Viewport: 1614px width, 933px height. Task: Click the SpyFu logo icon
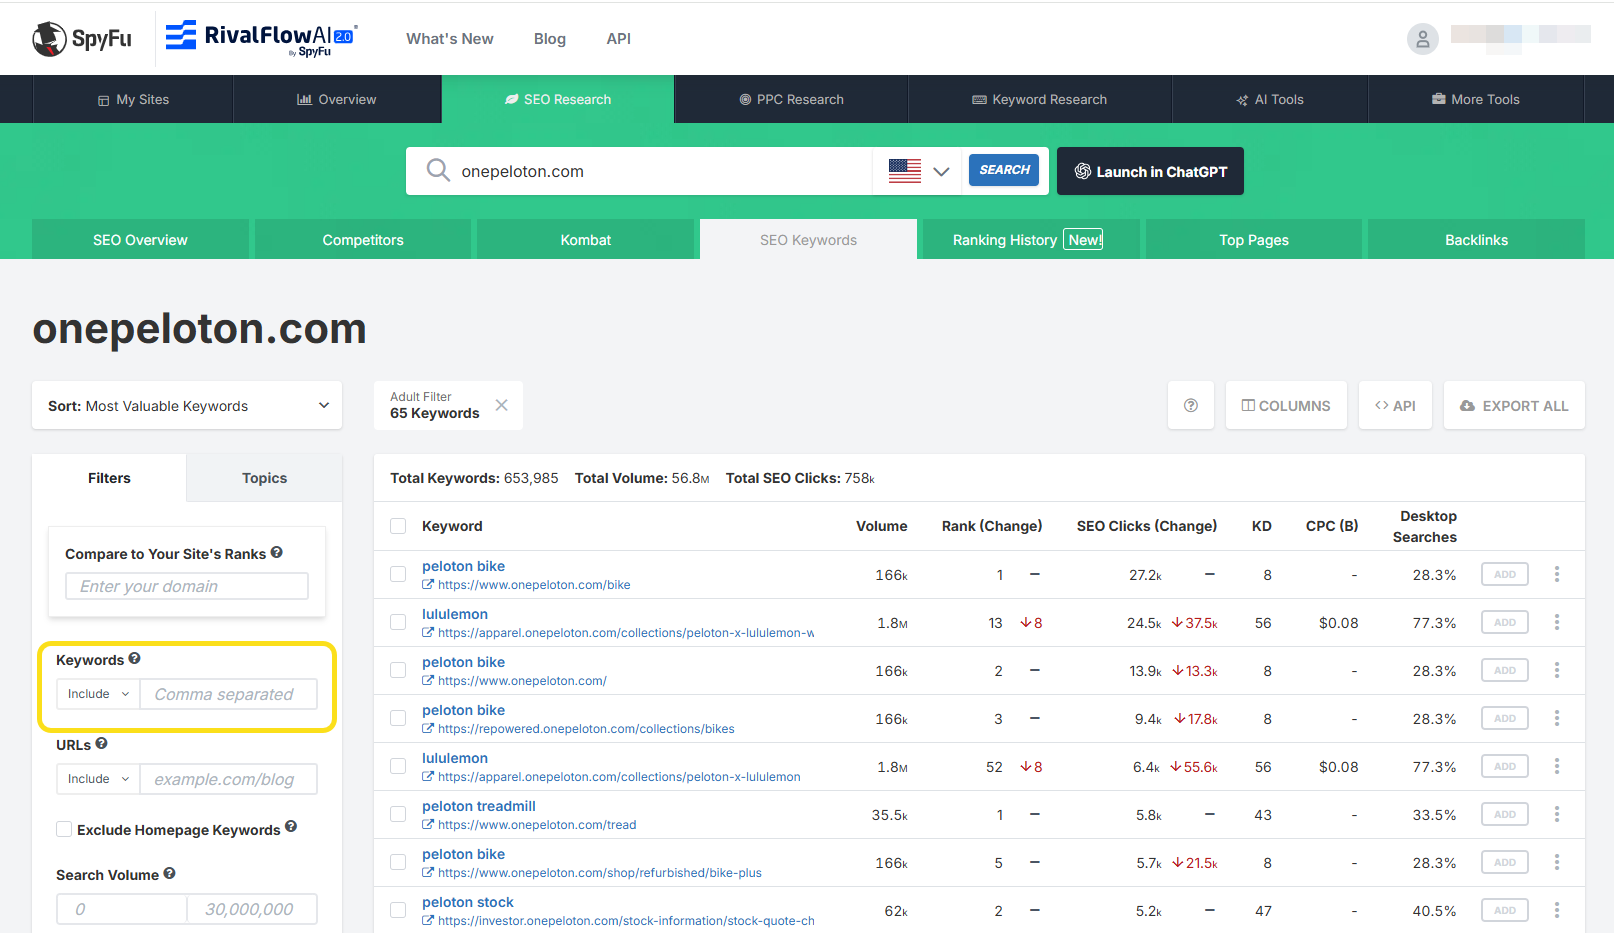coord(49,39)
